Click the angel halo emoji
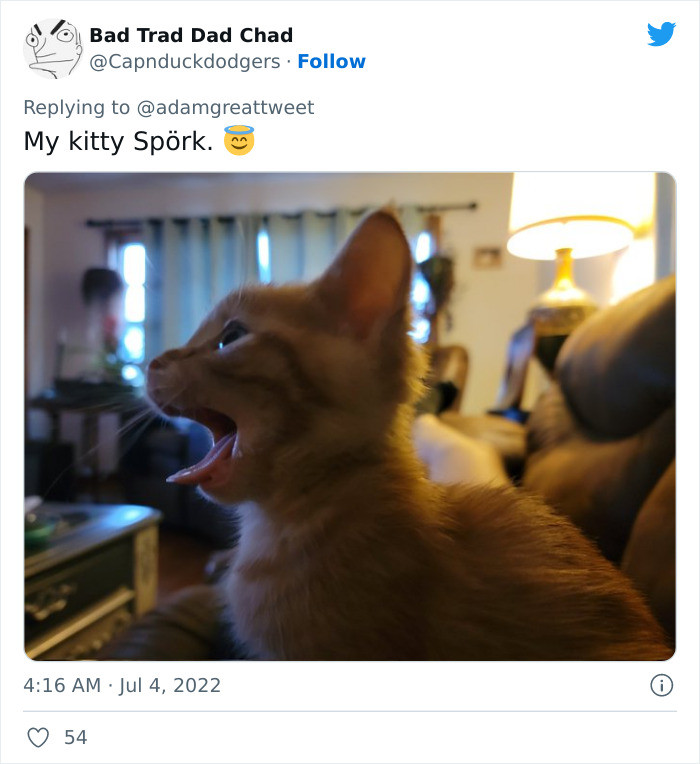Image resolution: width=700 pixels, height=764 pixels. pyautogui.click(x=239, y=140)
